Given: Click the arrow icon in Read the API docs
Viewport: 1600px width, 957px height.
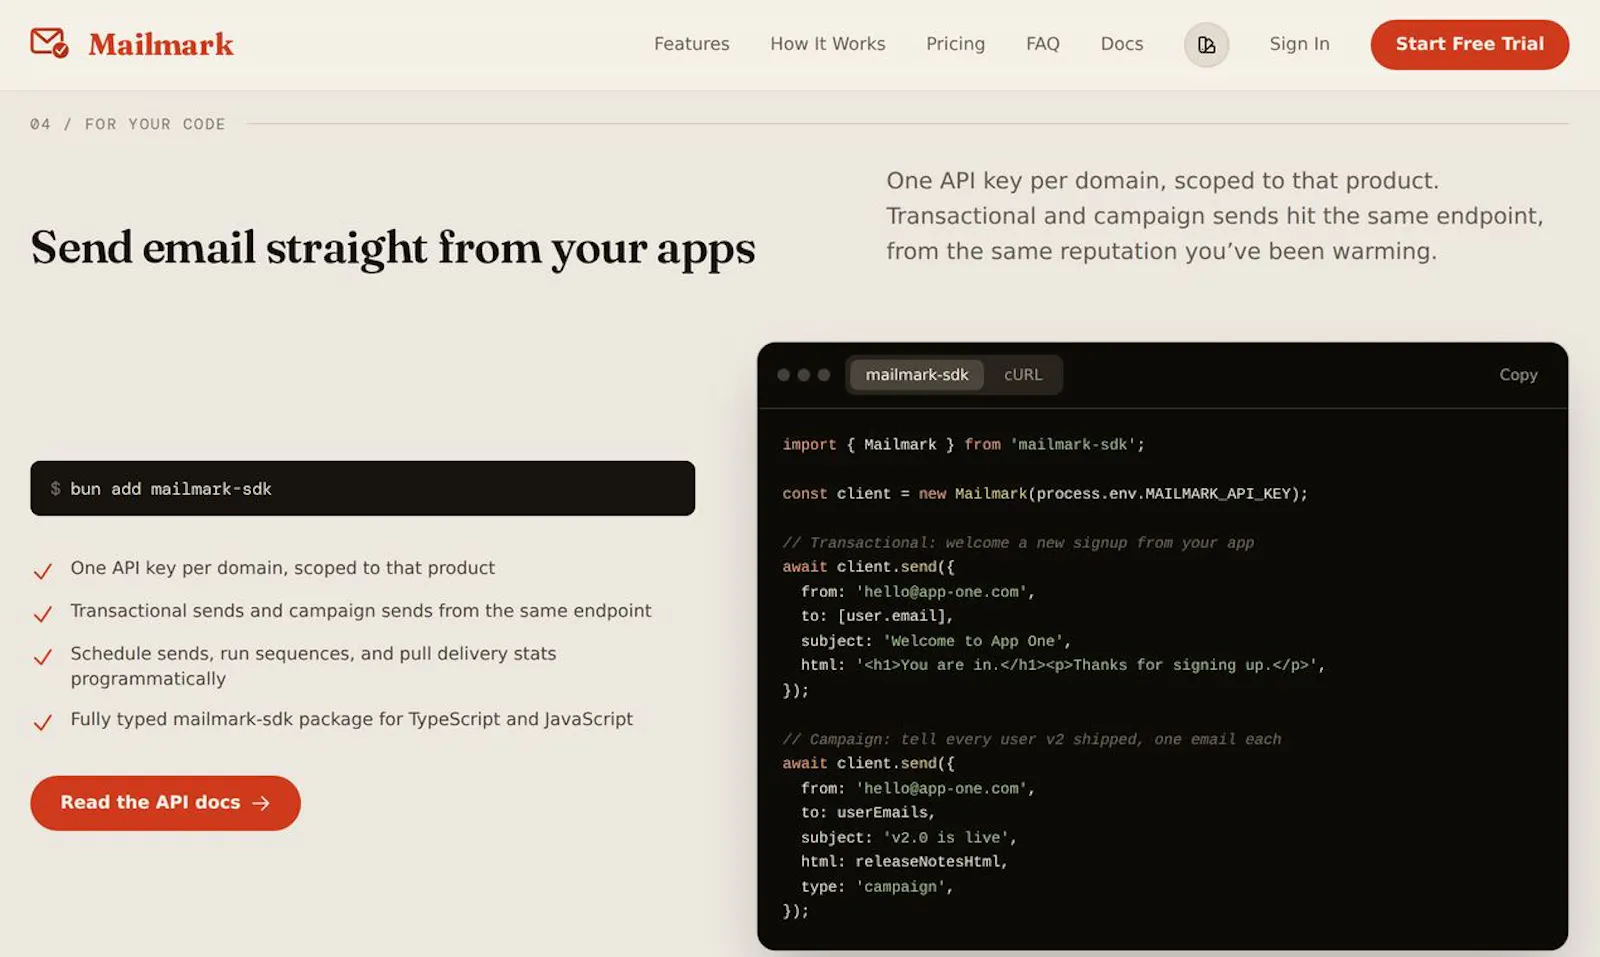Looking at the screenshot, I should (261, 803).
